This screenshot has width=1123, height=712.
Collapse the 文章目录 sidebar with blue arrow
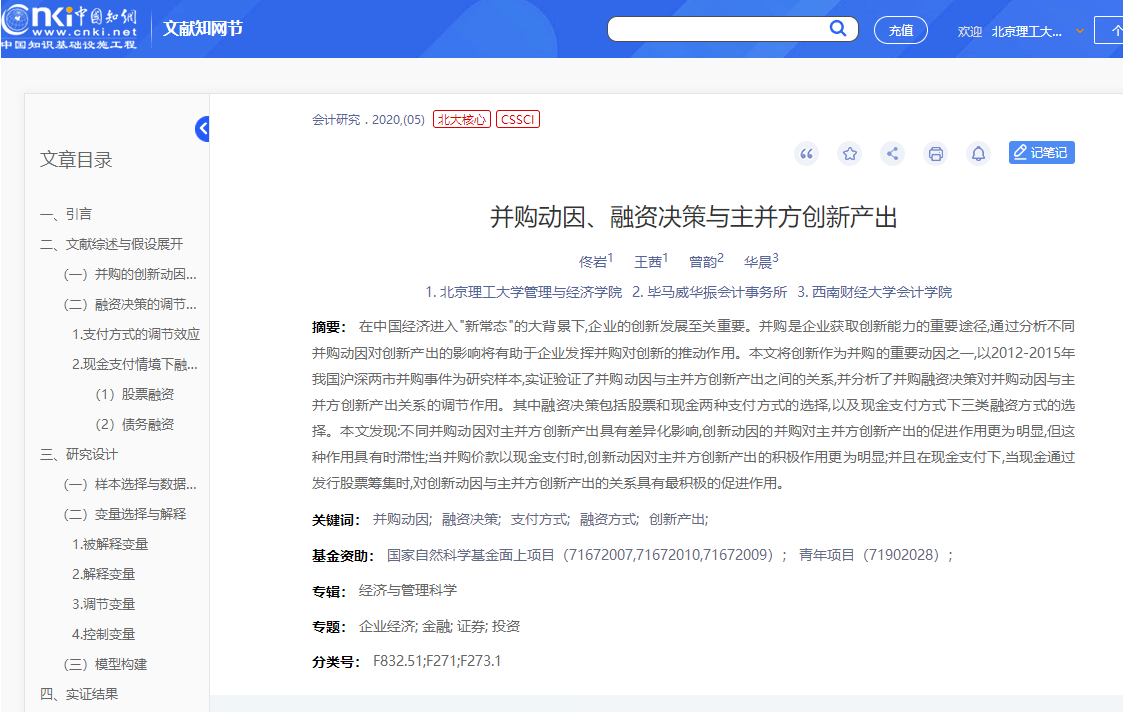coord(203,128)
